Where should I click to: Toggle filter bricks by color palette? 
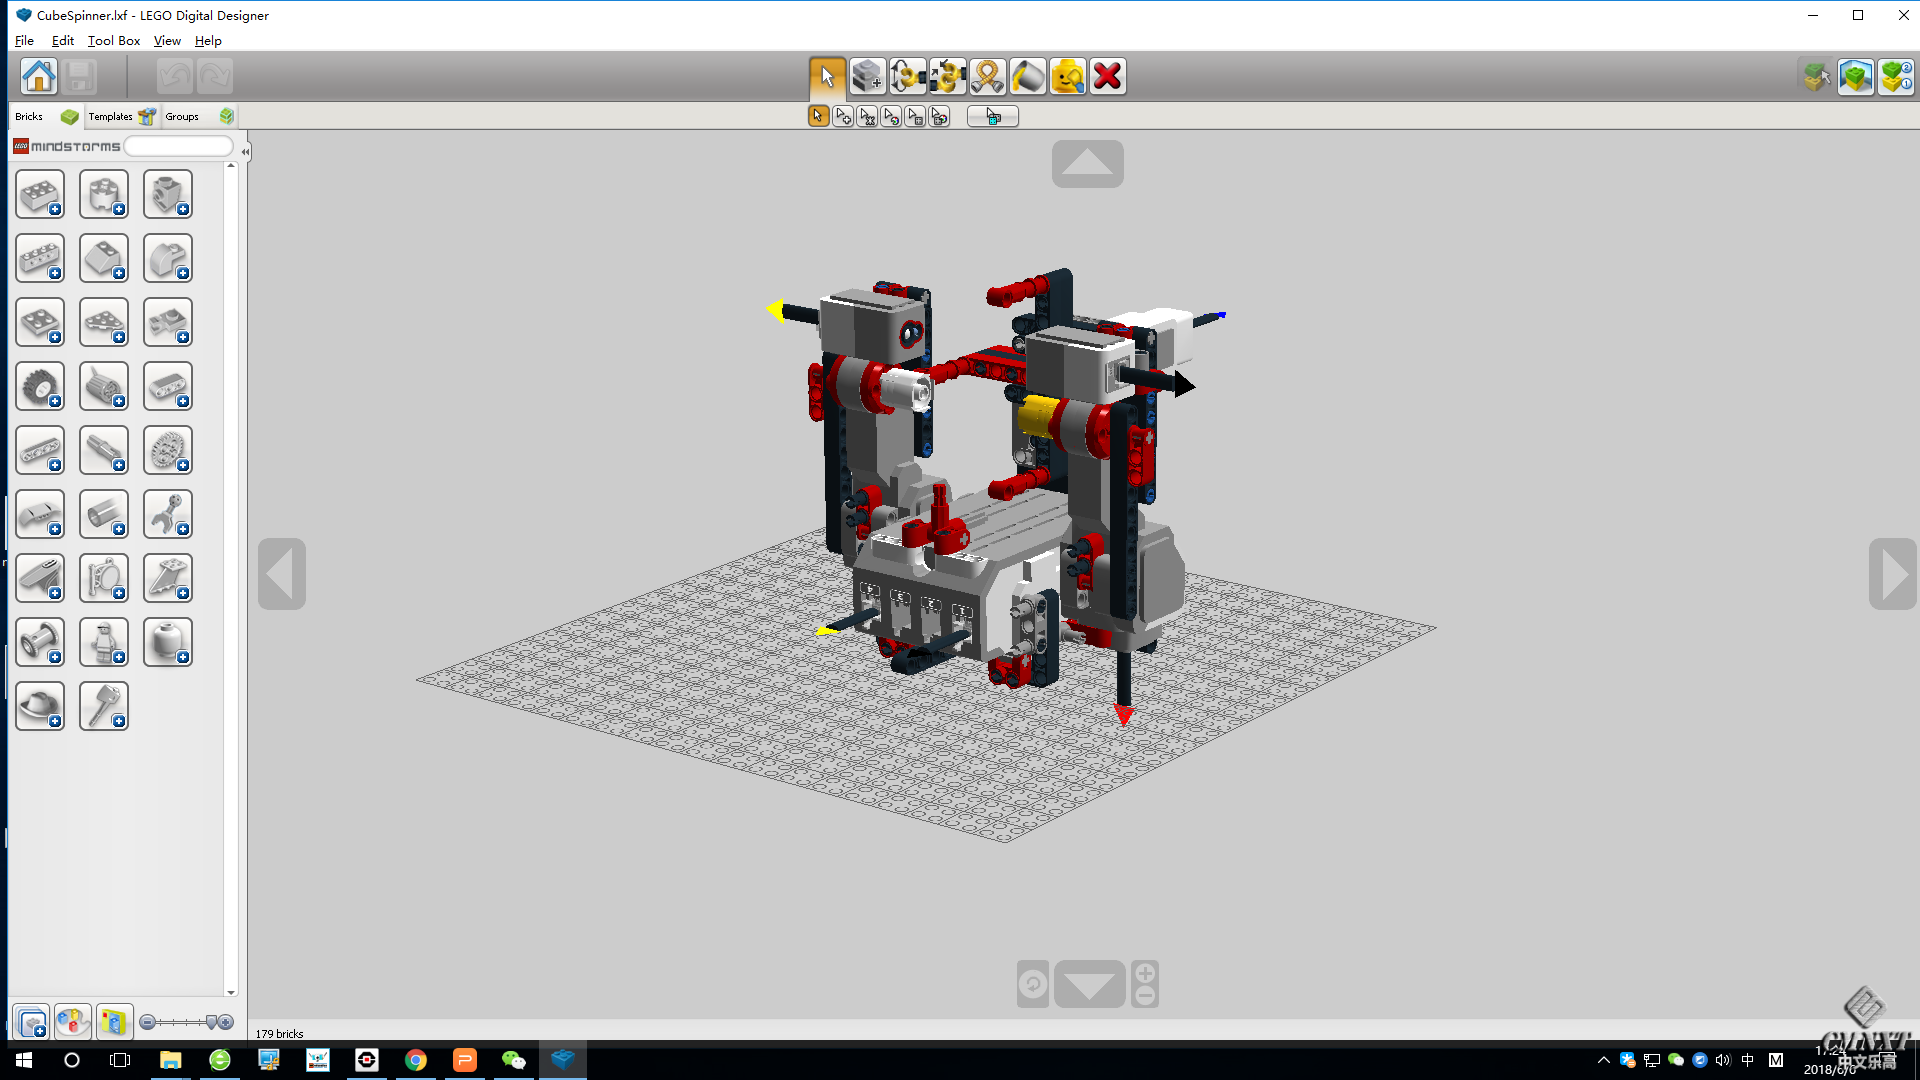click(72, 1022)
